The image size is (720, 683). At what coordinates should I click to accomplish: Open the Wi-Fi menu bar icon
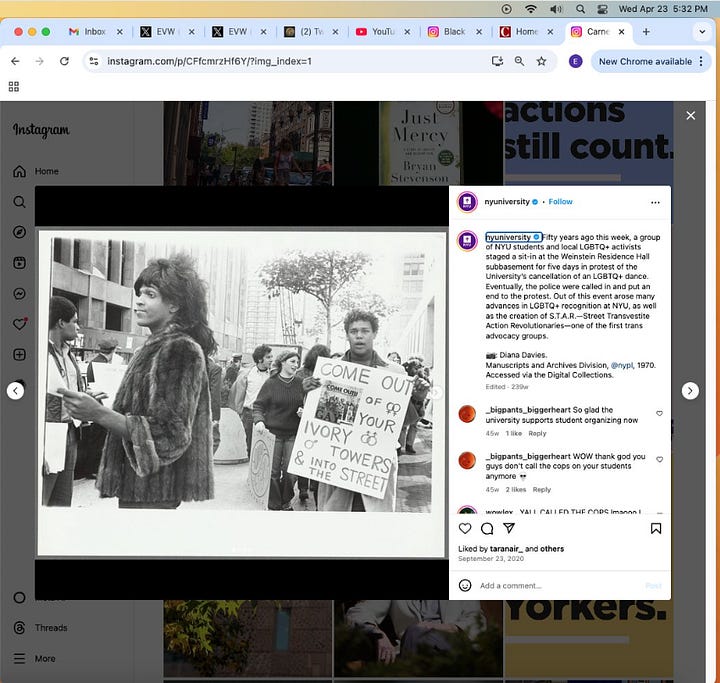point(531,9)
